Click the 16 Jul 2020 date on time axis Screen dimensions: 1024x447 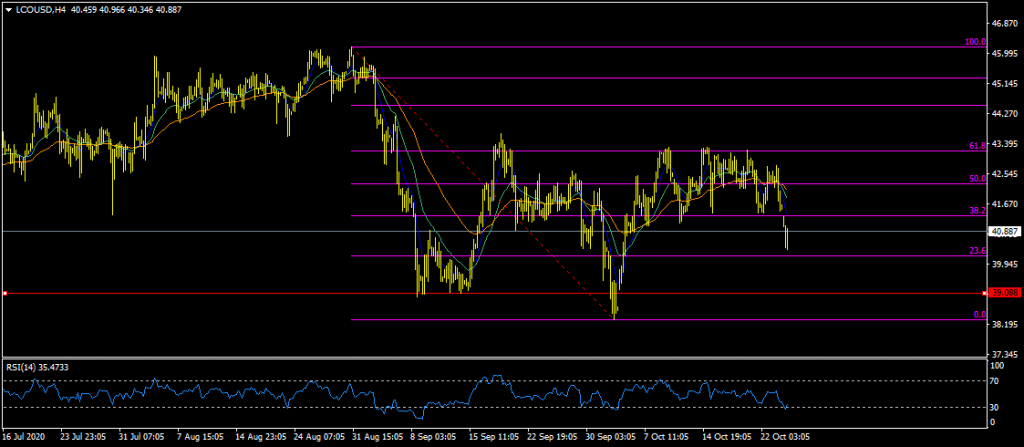click(25, 437)
